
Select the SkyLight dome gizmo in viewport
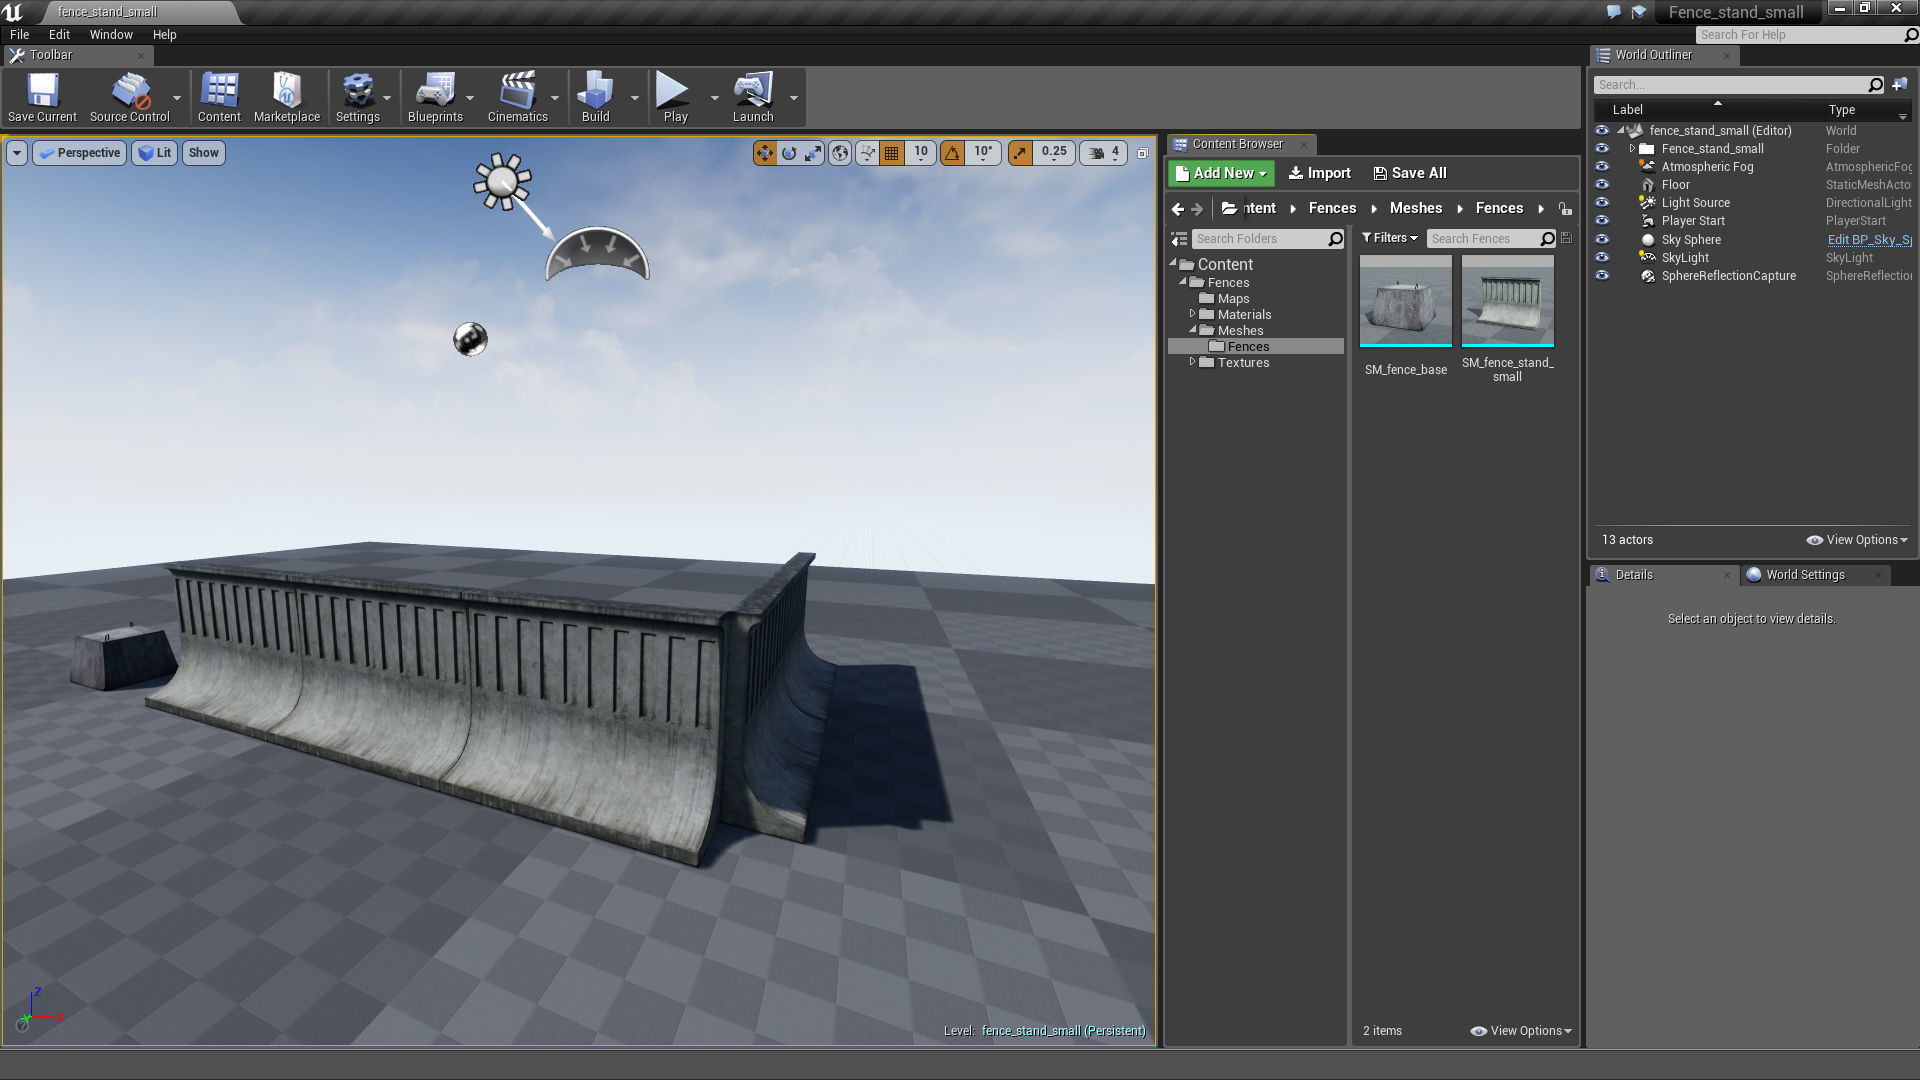pyautogui.click(x=597, y=254)
